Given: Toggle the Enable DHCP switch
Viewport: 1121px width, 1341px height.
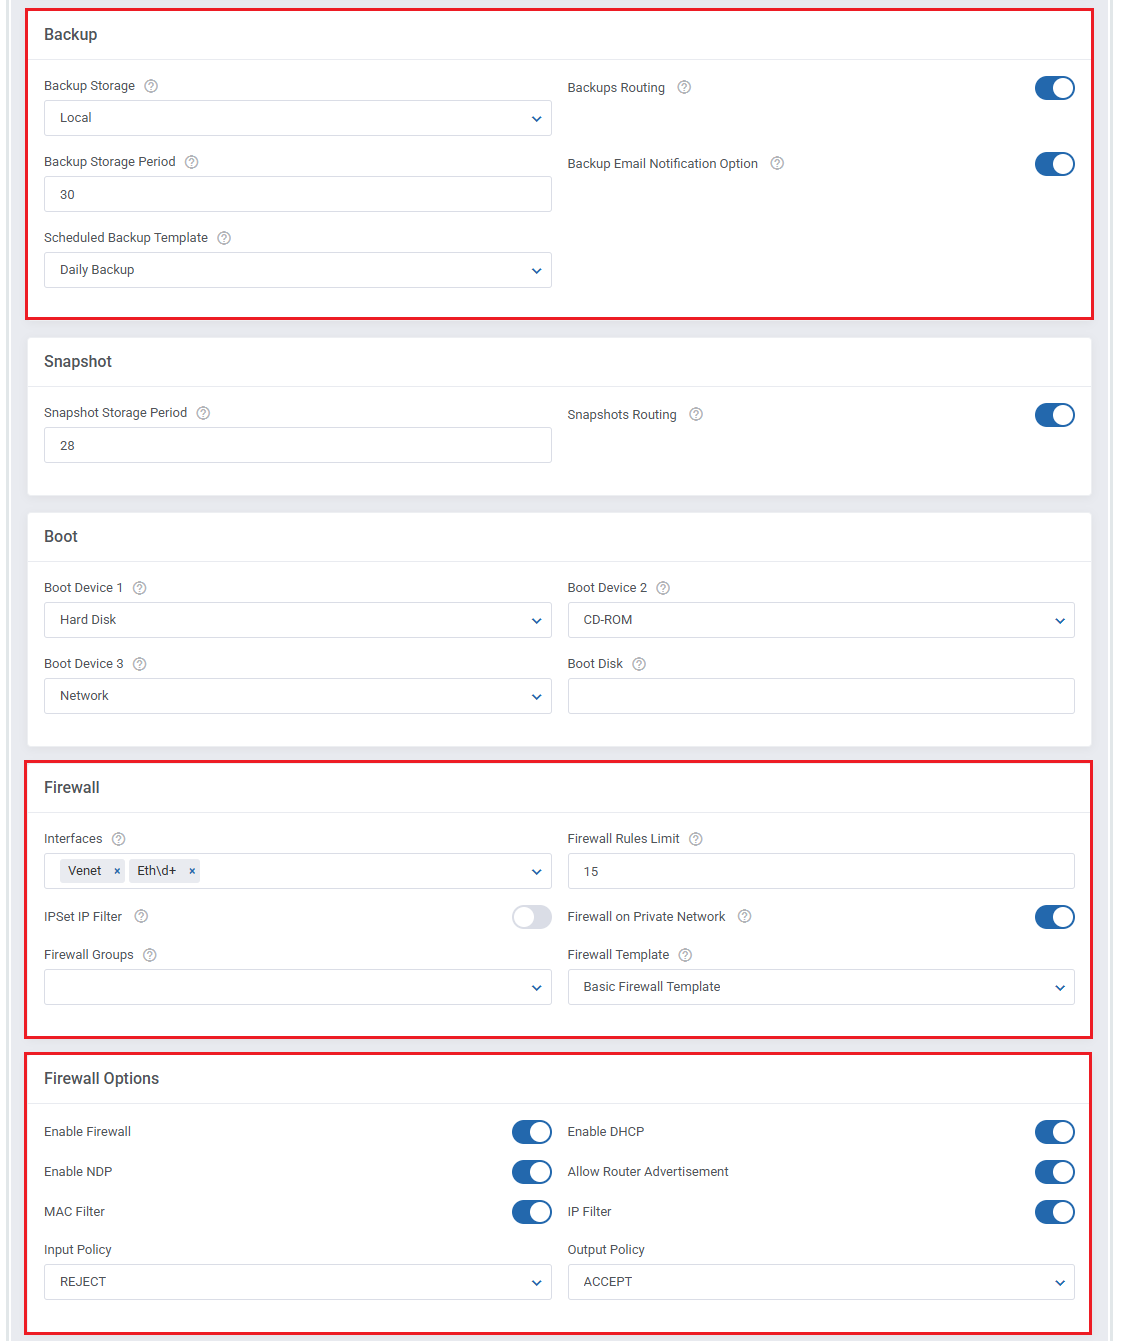Looking at the screenshot, I should point(1054,1132).
